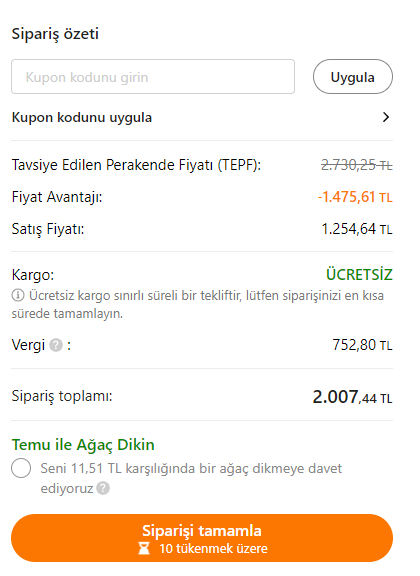Click the info icon beside free shipping note
The height and width of the screenshot is (576, 420).
[x=18, y=295]
